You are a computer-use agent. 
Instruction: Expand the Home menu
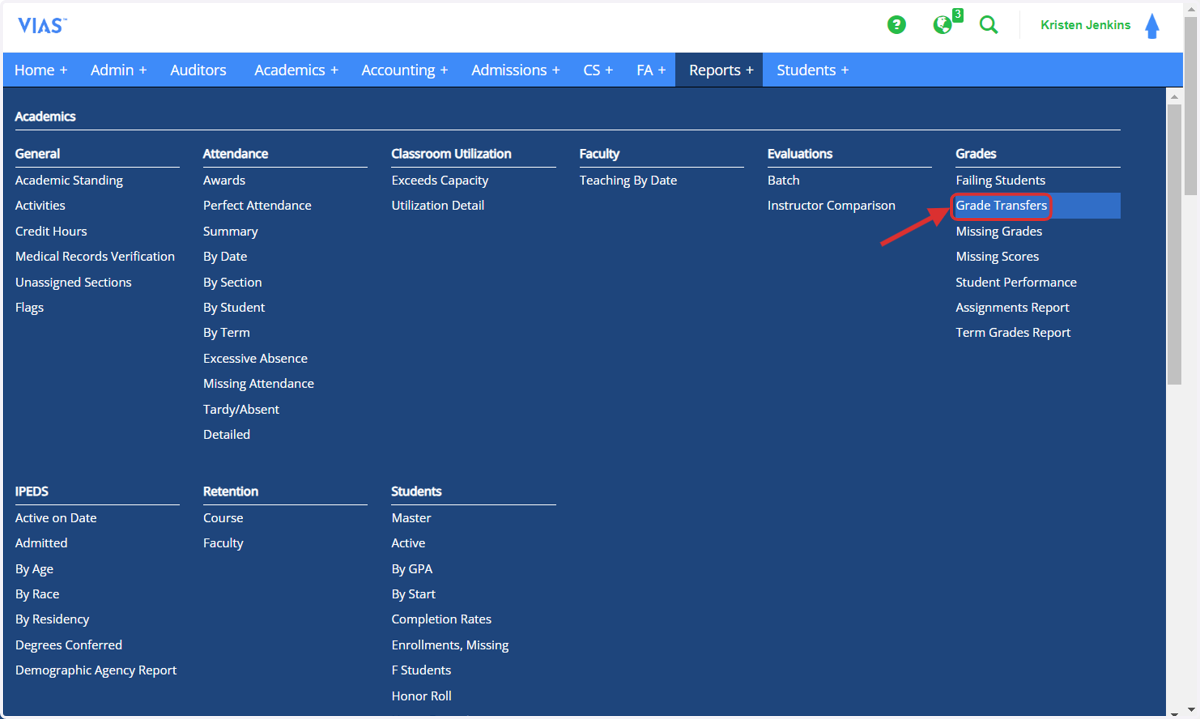tap(41, 70)
